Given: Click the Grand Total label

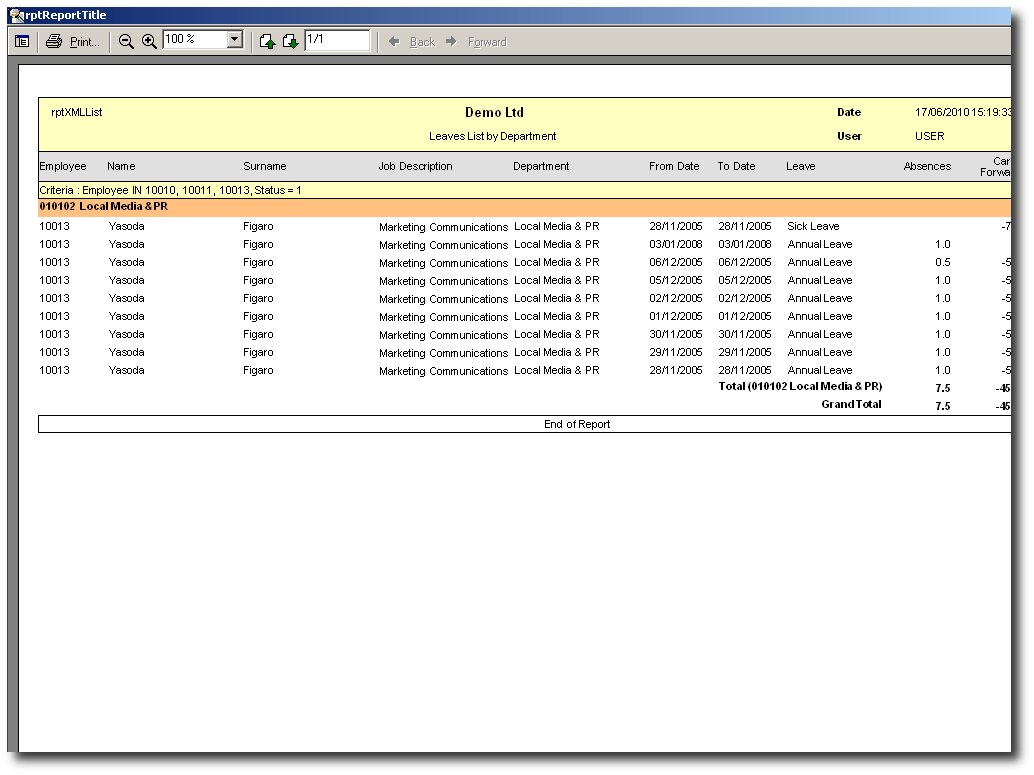Looking at the screenshot, I should click(x=851, y=404).
